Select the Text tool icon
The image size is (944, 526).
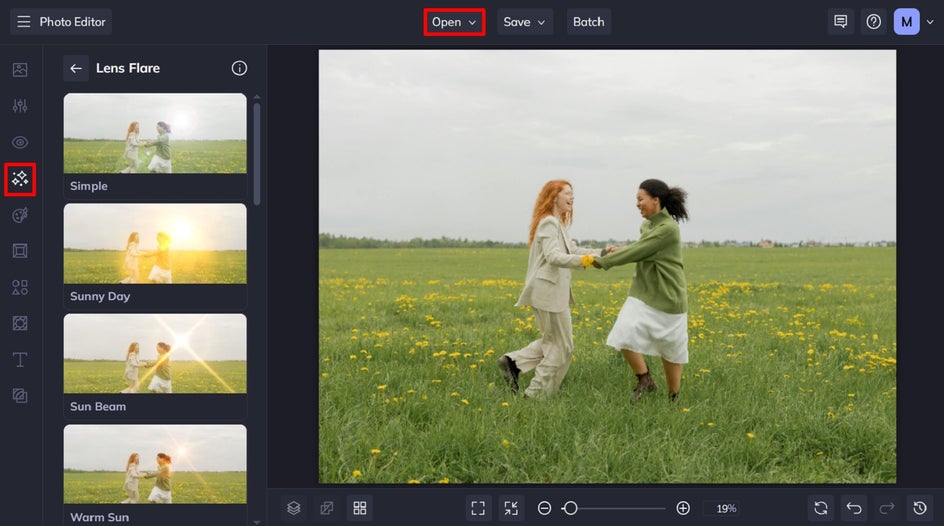point(20,359)
